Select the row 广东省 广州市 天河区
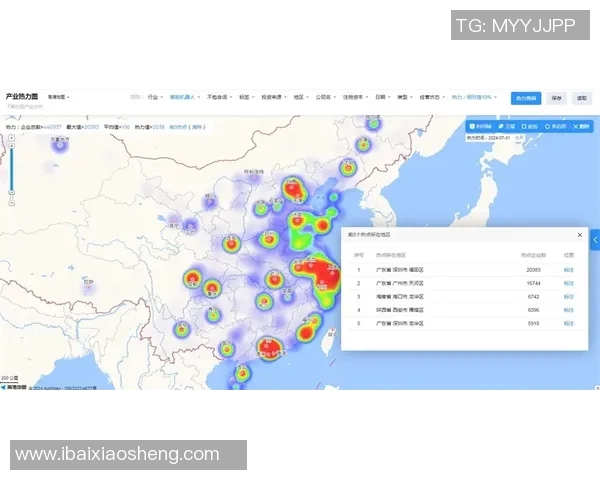This screenshot has width=600, height=480. 465,283
